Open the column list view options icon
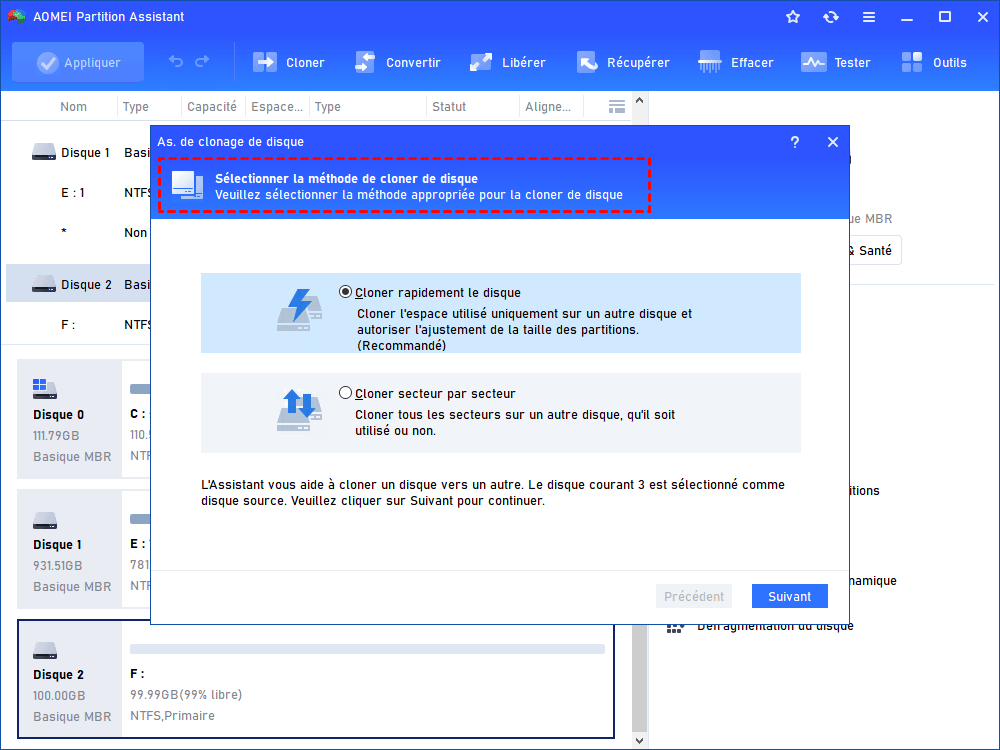Screen dimensions: 1000x750 pos(617,107)
